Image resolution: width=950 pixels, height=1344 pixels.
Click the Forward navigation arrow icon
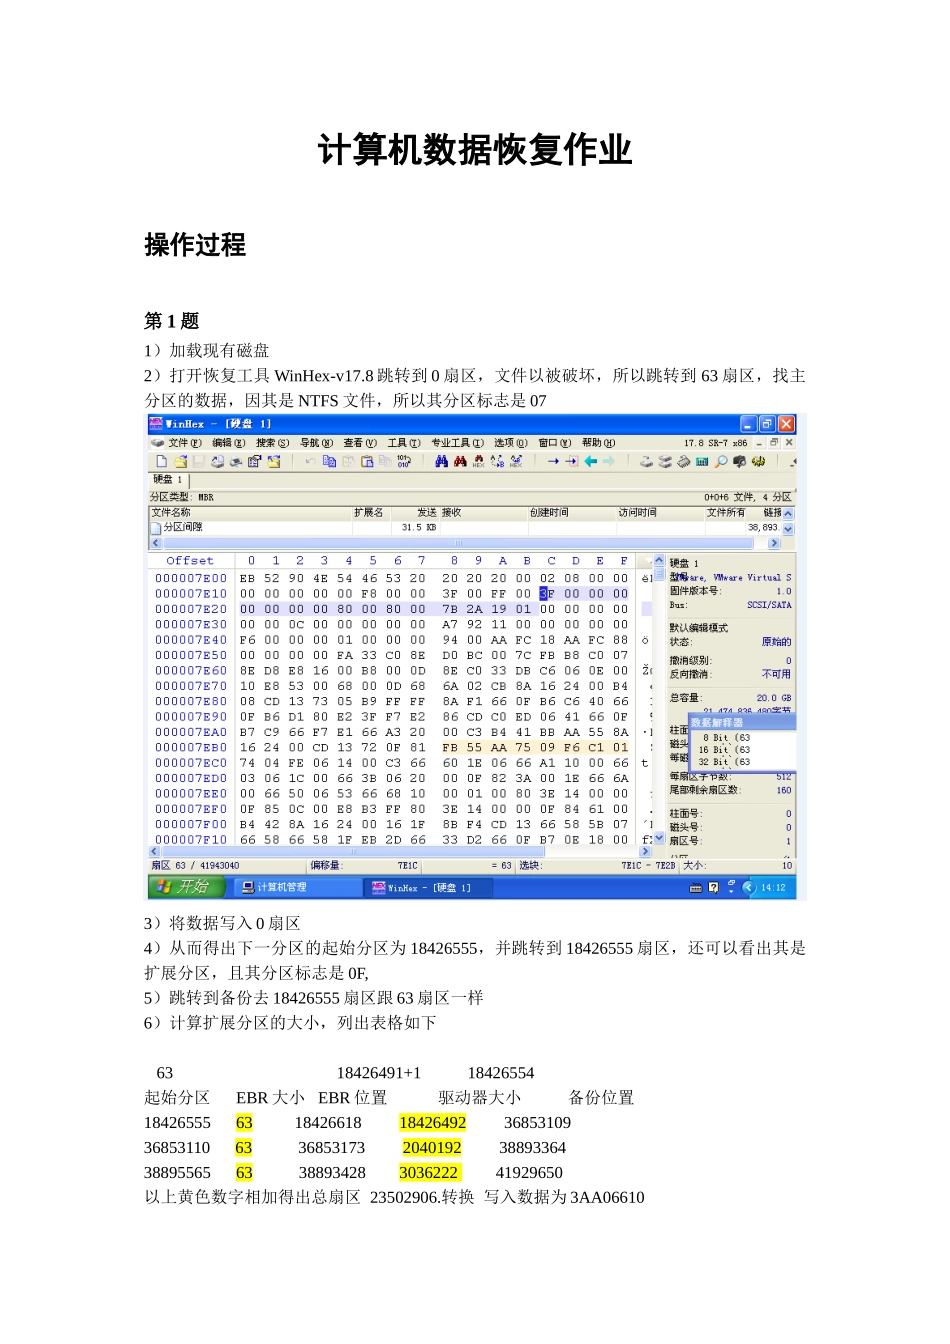click(608, 461)
